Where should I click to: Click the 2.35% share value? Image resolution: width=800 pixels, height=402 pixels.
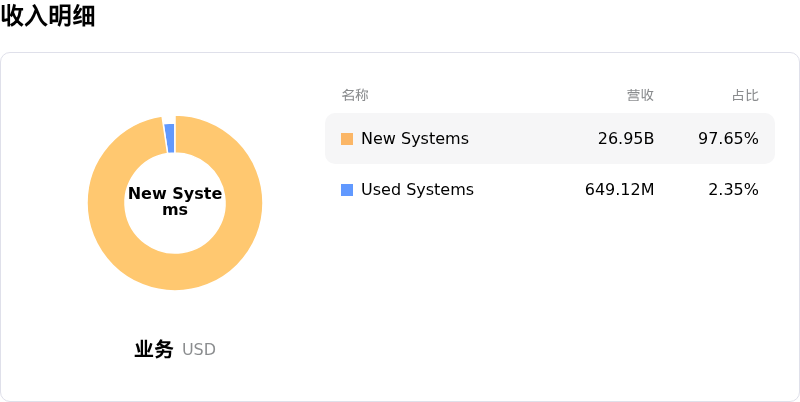pos(733,190)
